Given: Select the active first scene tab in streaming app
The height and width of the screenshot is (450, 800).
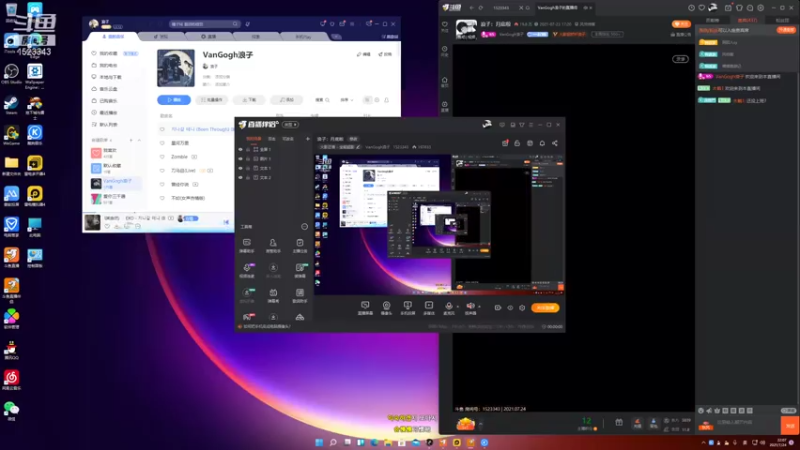Looking at the screenshot, I should (254, 139).
